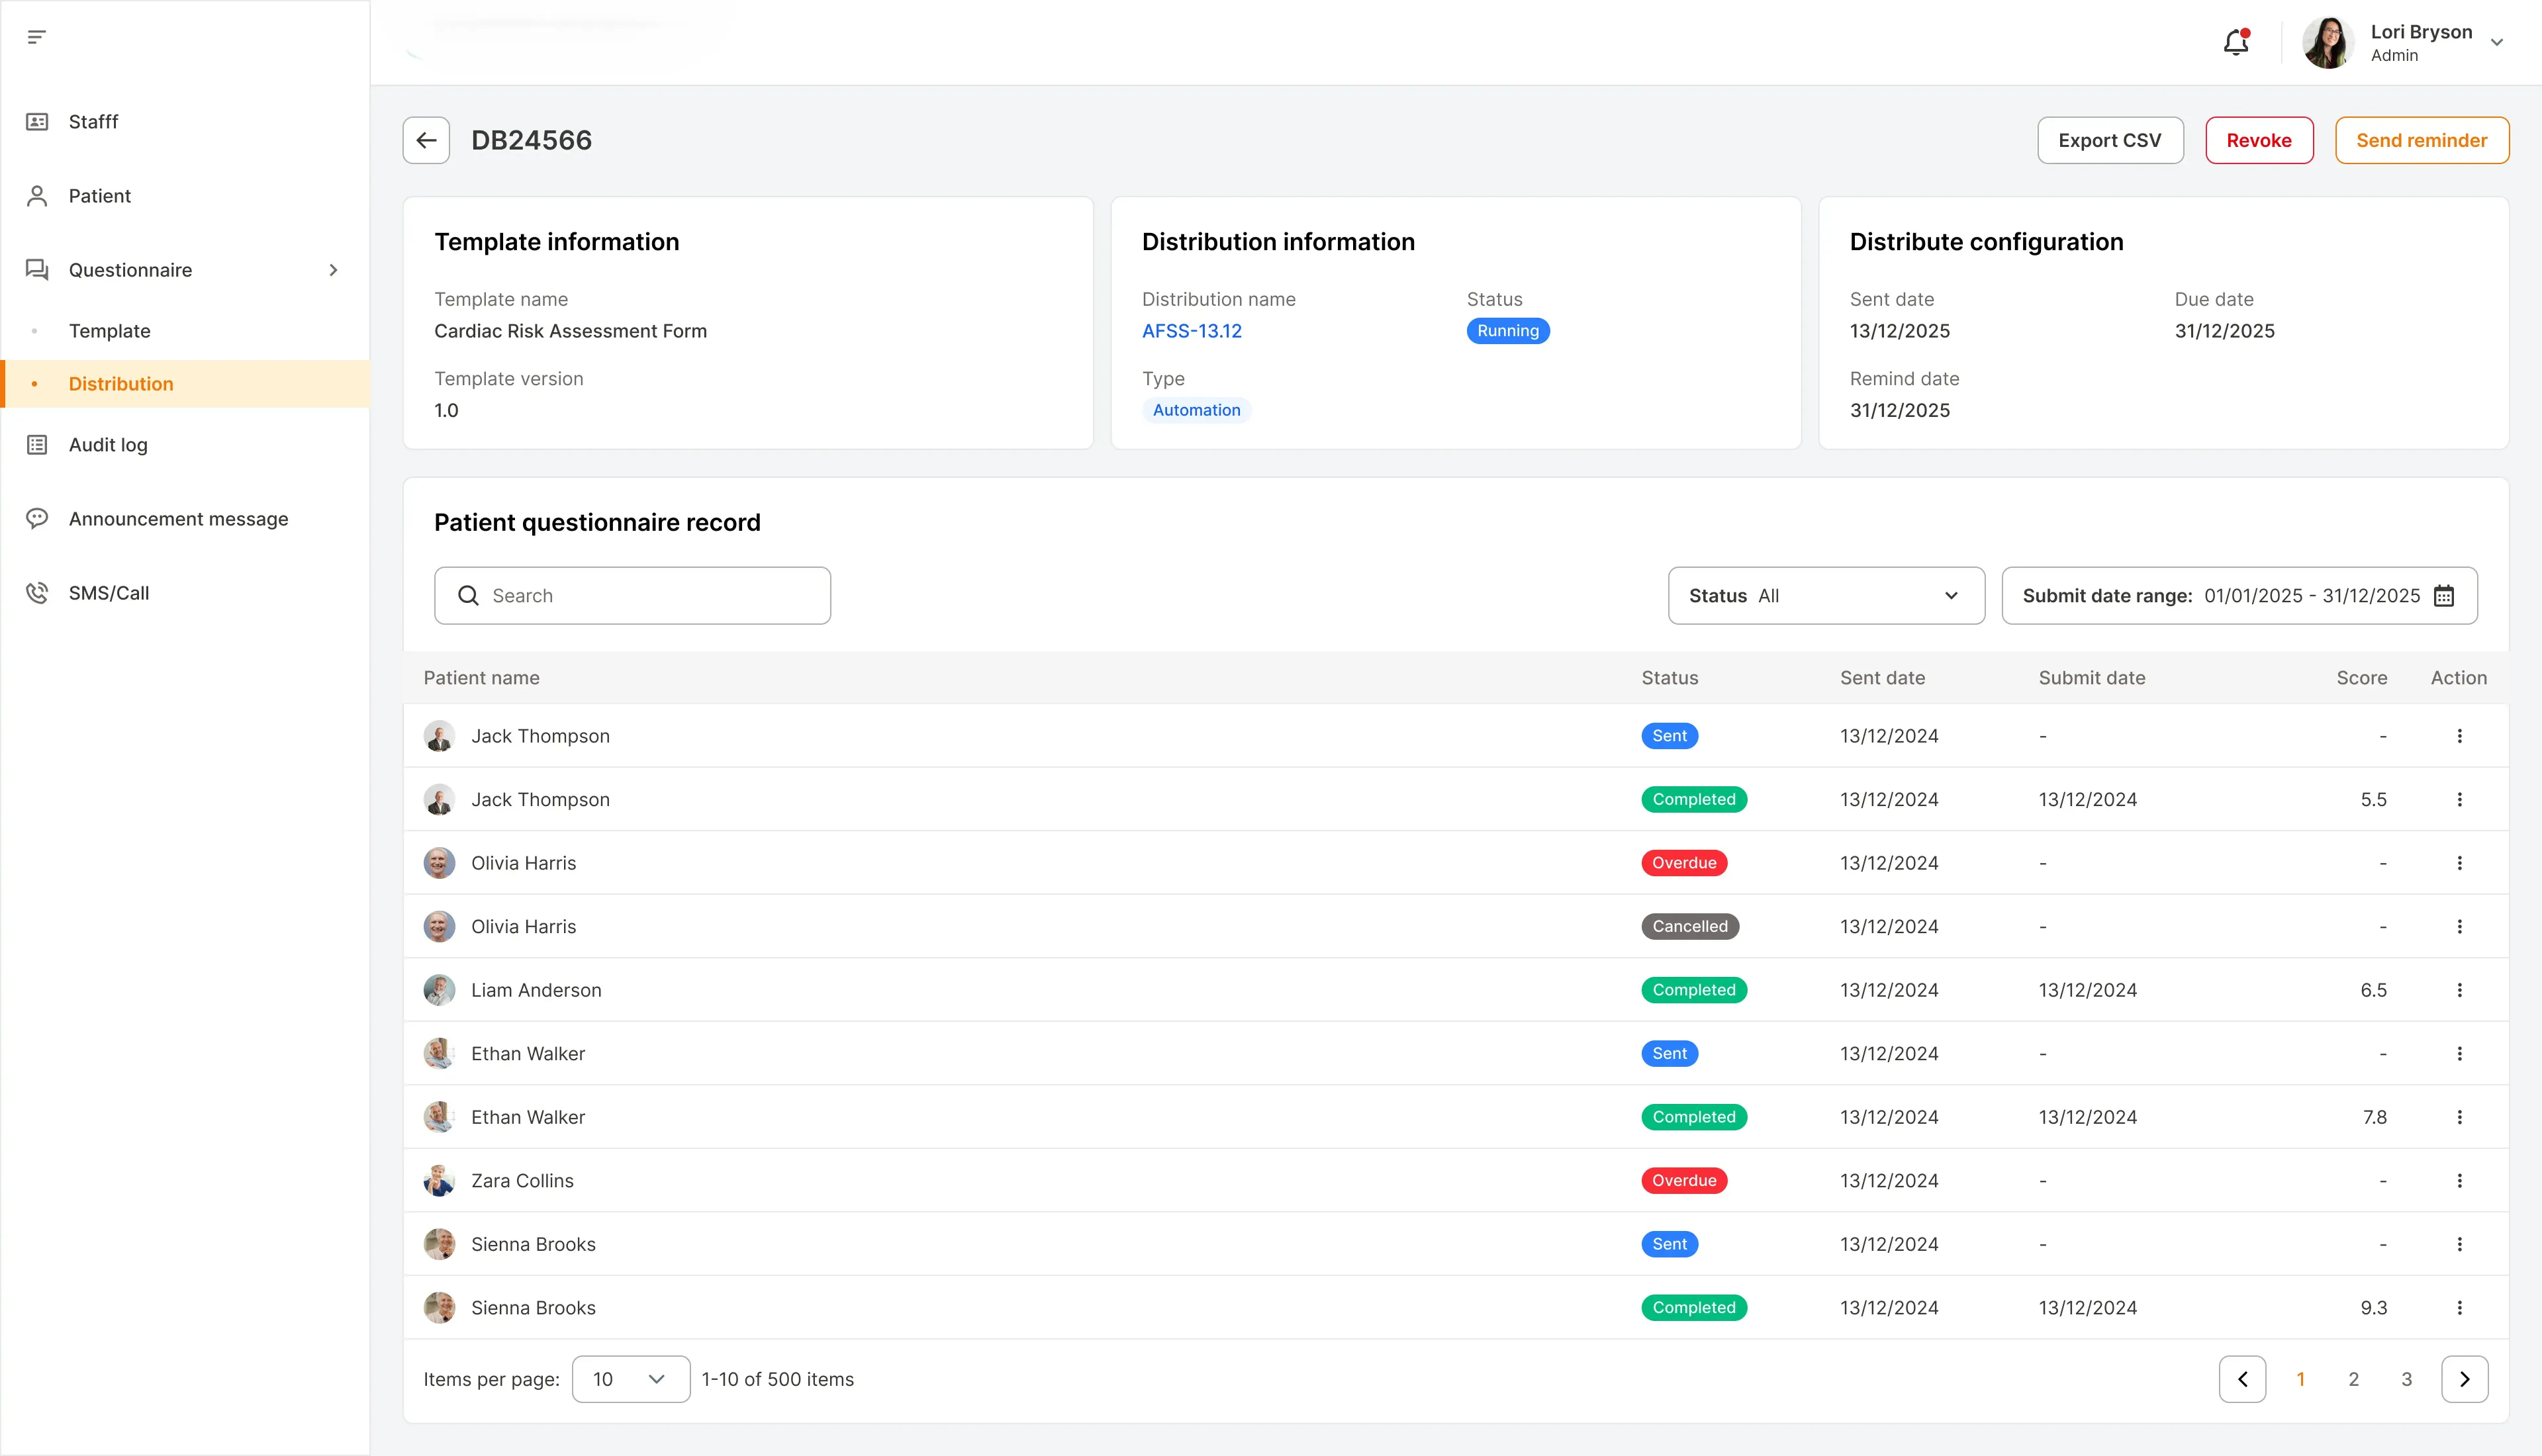Click the Overdue badge for Zara Collins
Viewport: 2542px width, 1456px height.
point(1684,1181)
